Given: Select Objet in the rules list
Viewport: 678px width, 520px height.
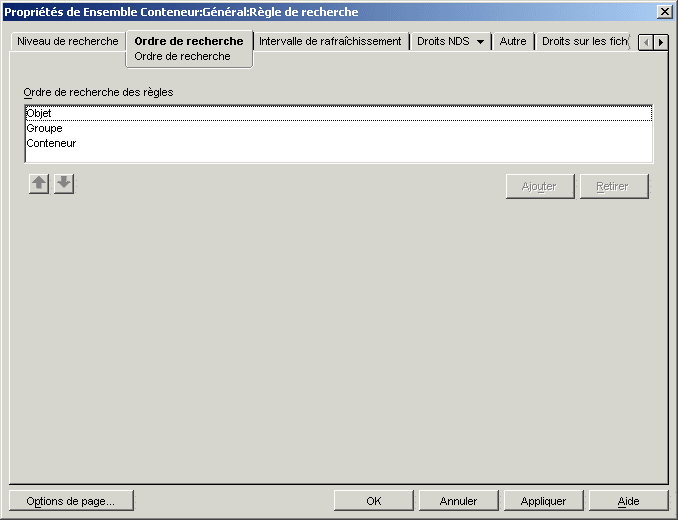Looking at the screenshot, I should tap(339, 113).
